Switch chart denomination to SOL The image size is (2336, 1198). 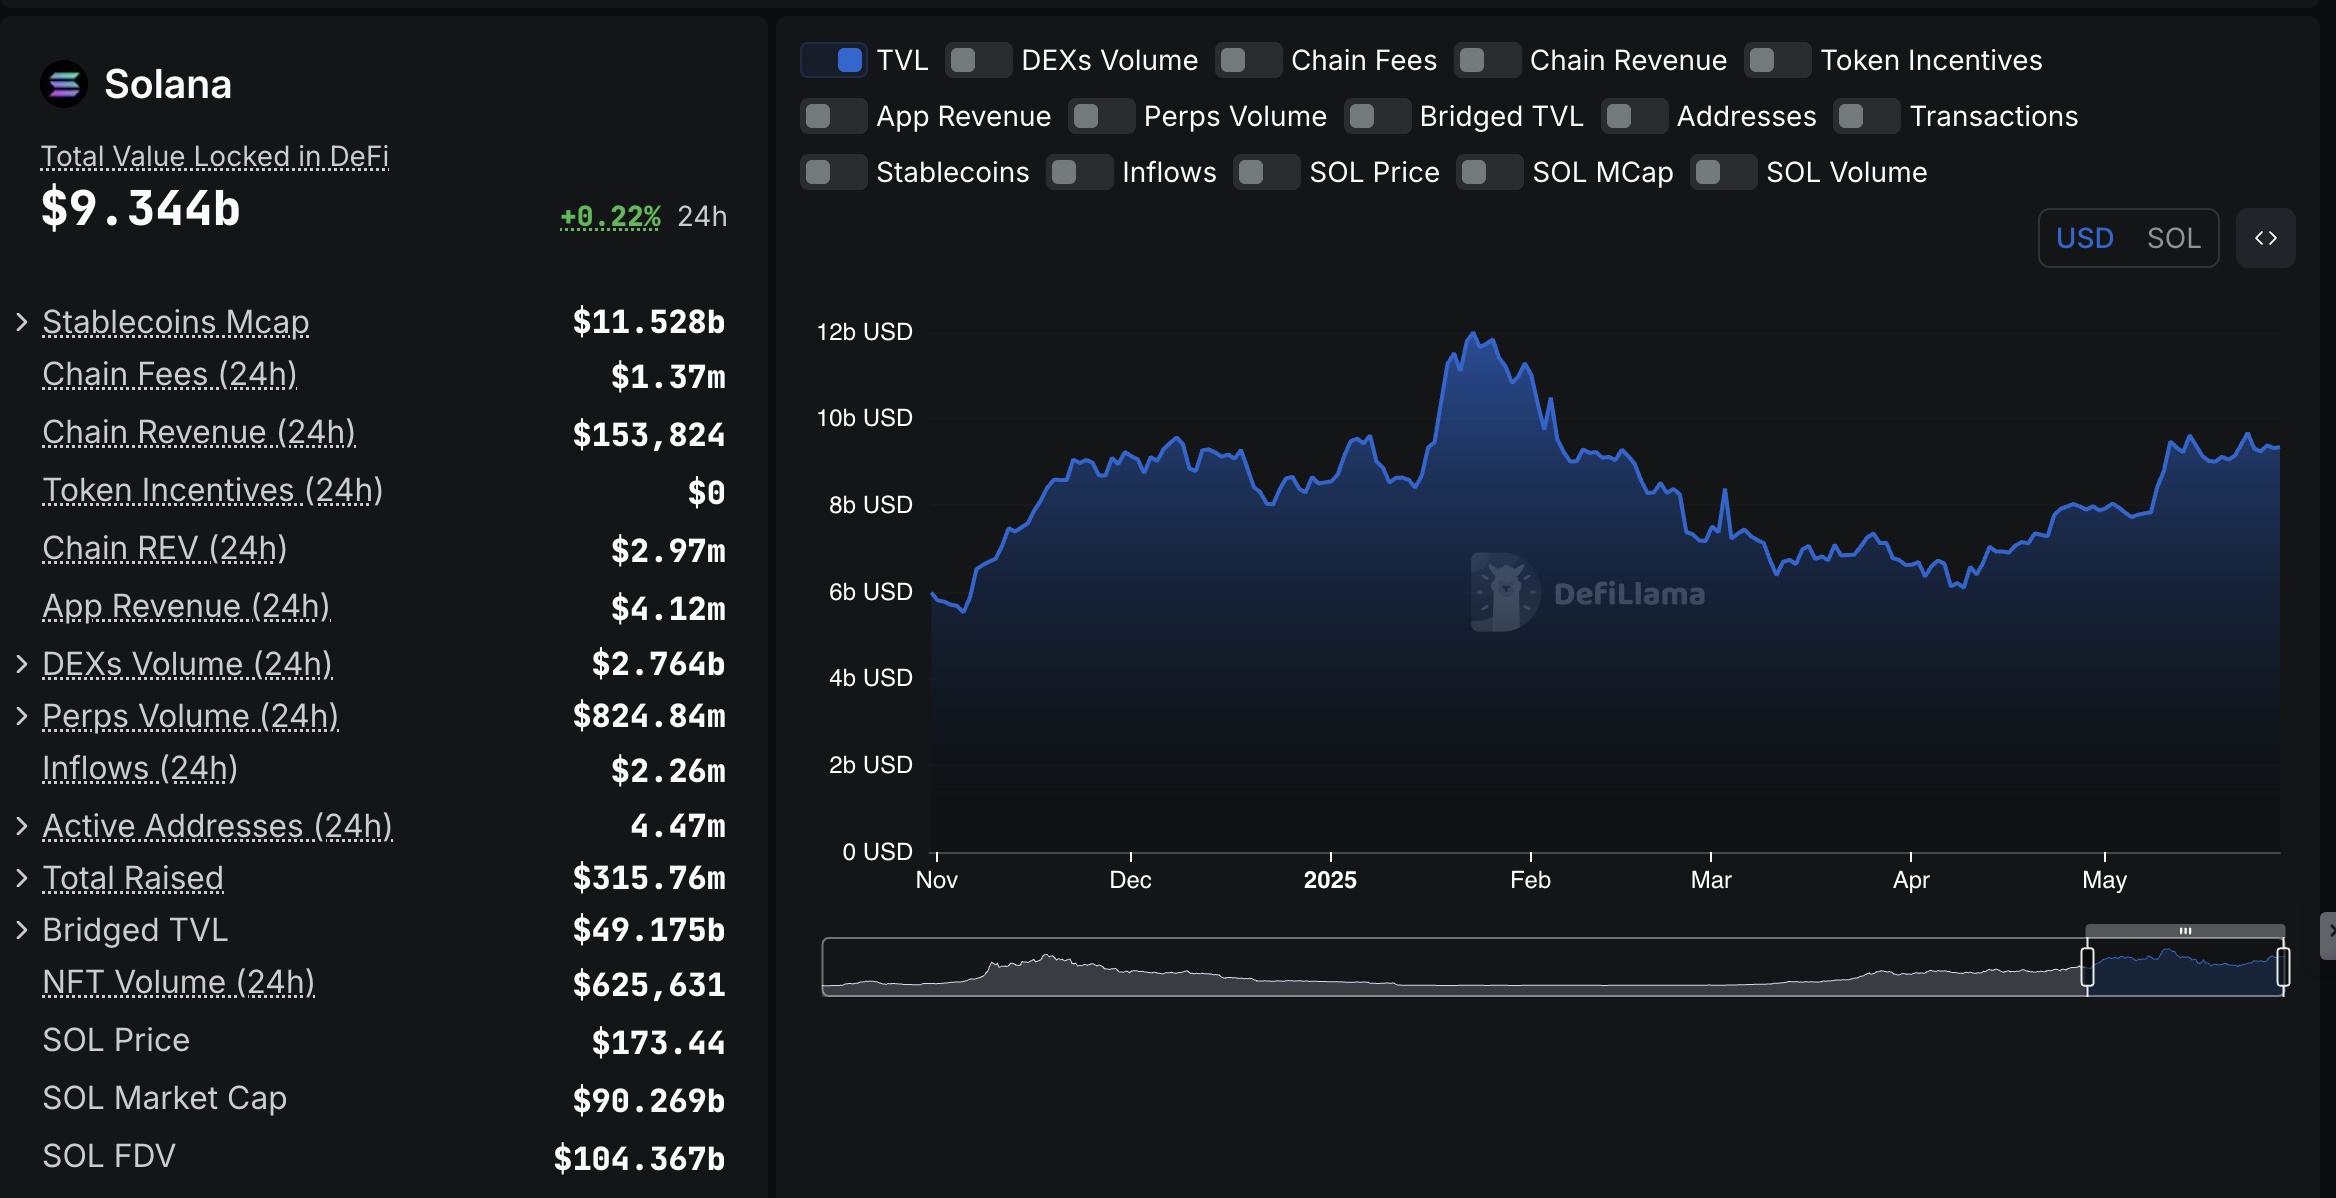tap(2173, 238)
